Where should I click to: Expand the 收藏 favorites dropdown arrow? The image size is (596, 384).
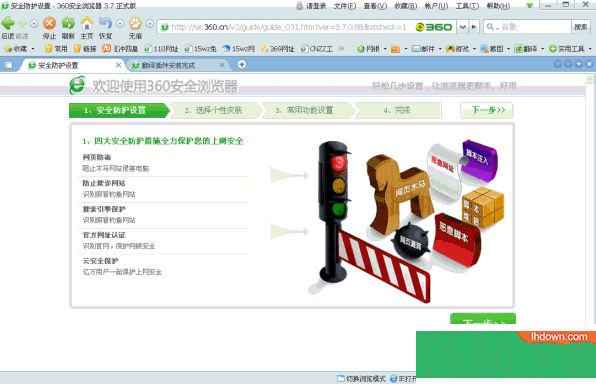33,49
